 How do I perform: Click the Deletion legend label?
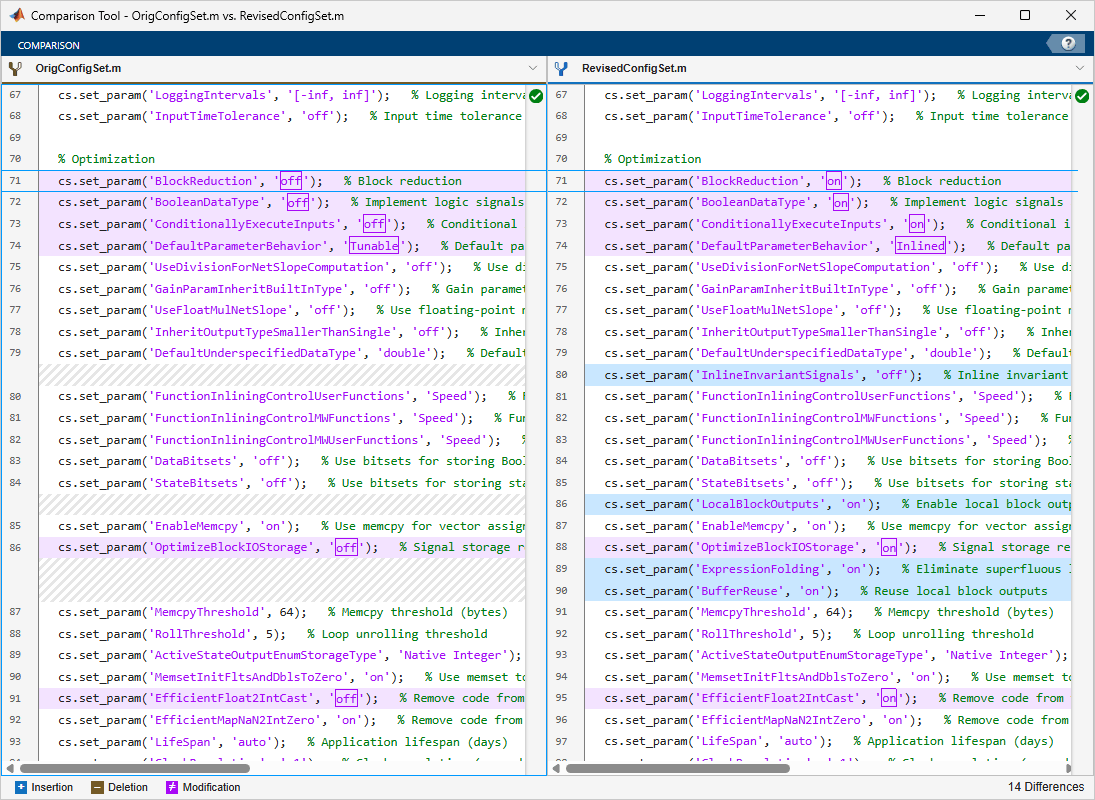(128, 787)
